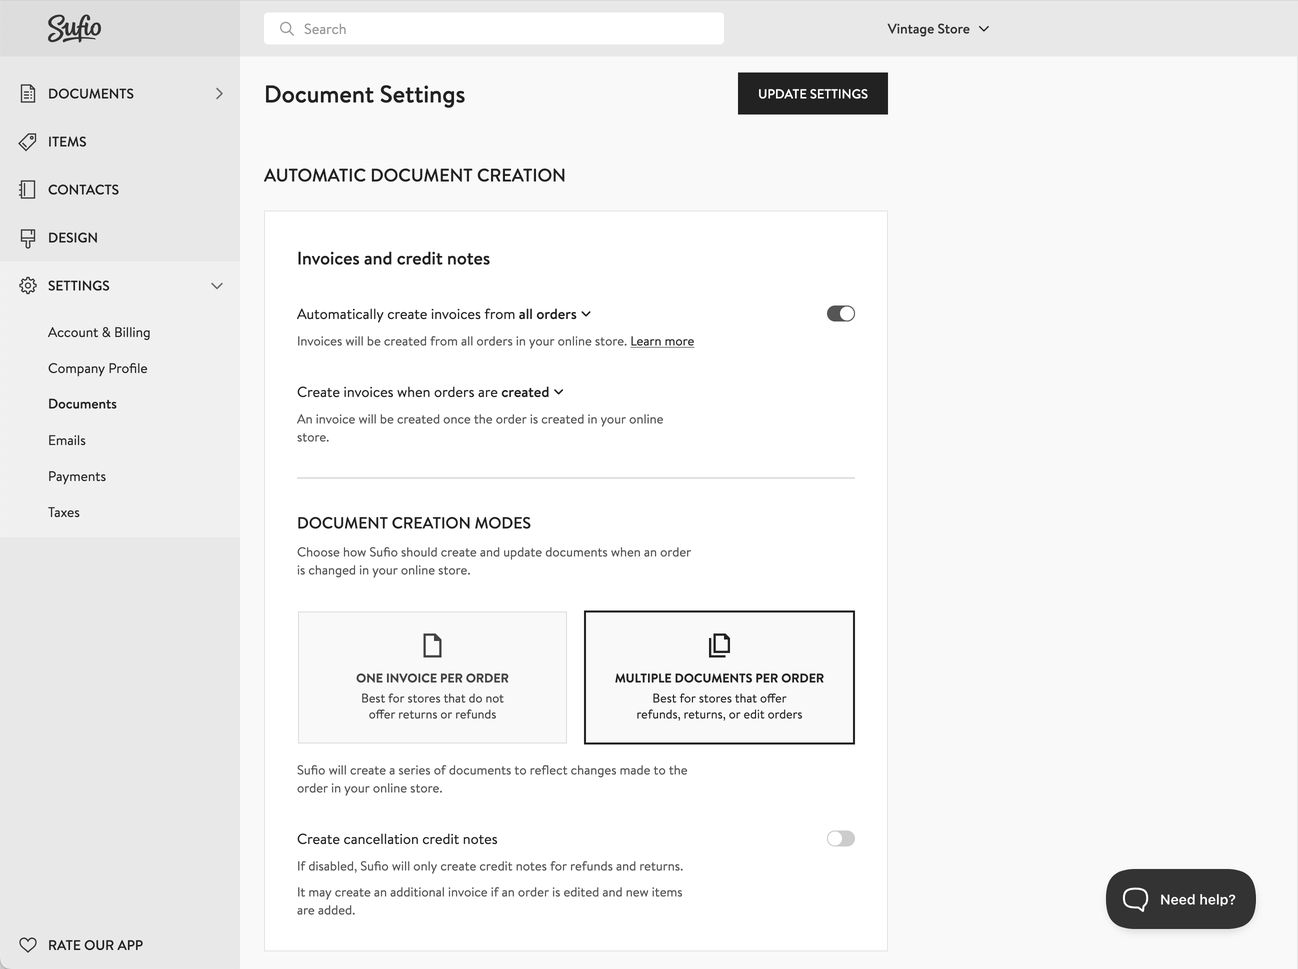Click AUTOMATIC DOCUMENT CREATION heading

point(415,175)
